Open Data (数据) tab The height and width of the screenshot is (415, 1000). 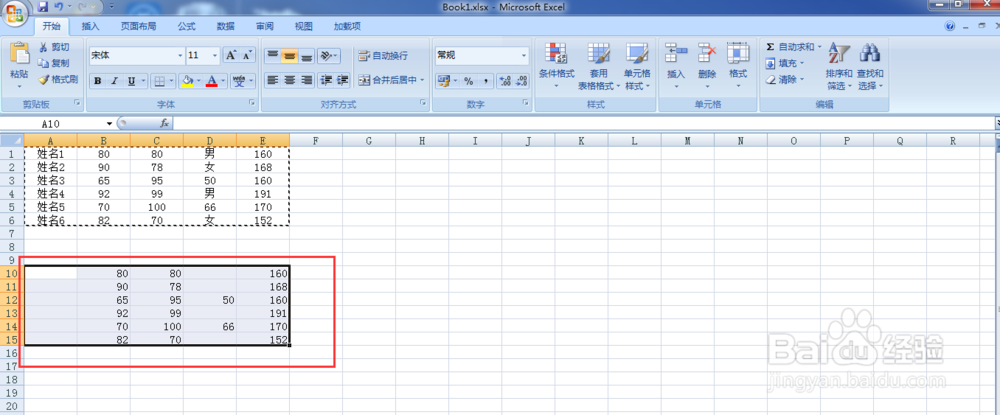pyautogui.click(x=225, y=26)
